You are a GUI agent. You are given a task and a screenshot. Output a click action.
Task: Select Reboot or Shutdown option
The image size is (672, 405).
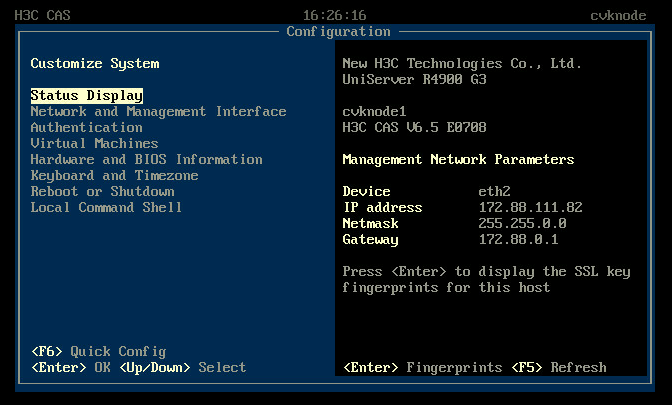[102, 192]
